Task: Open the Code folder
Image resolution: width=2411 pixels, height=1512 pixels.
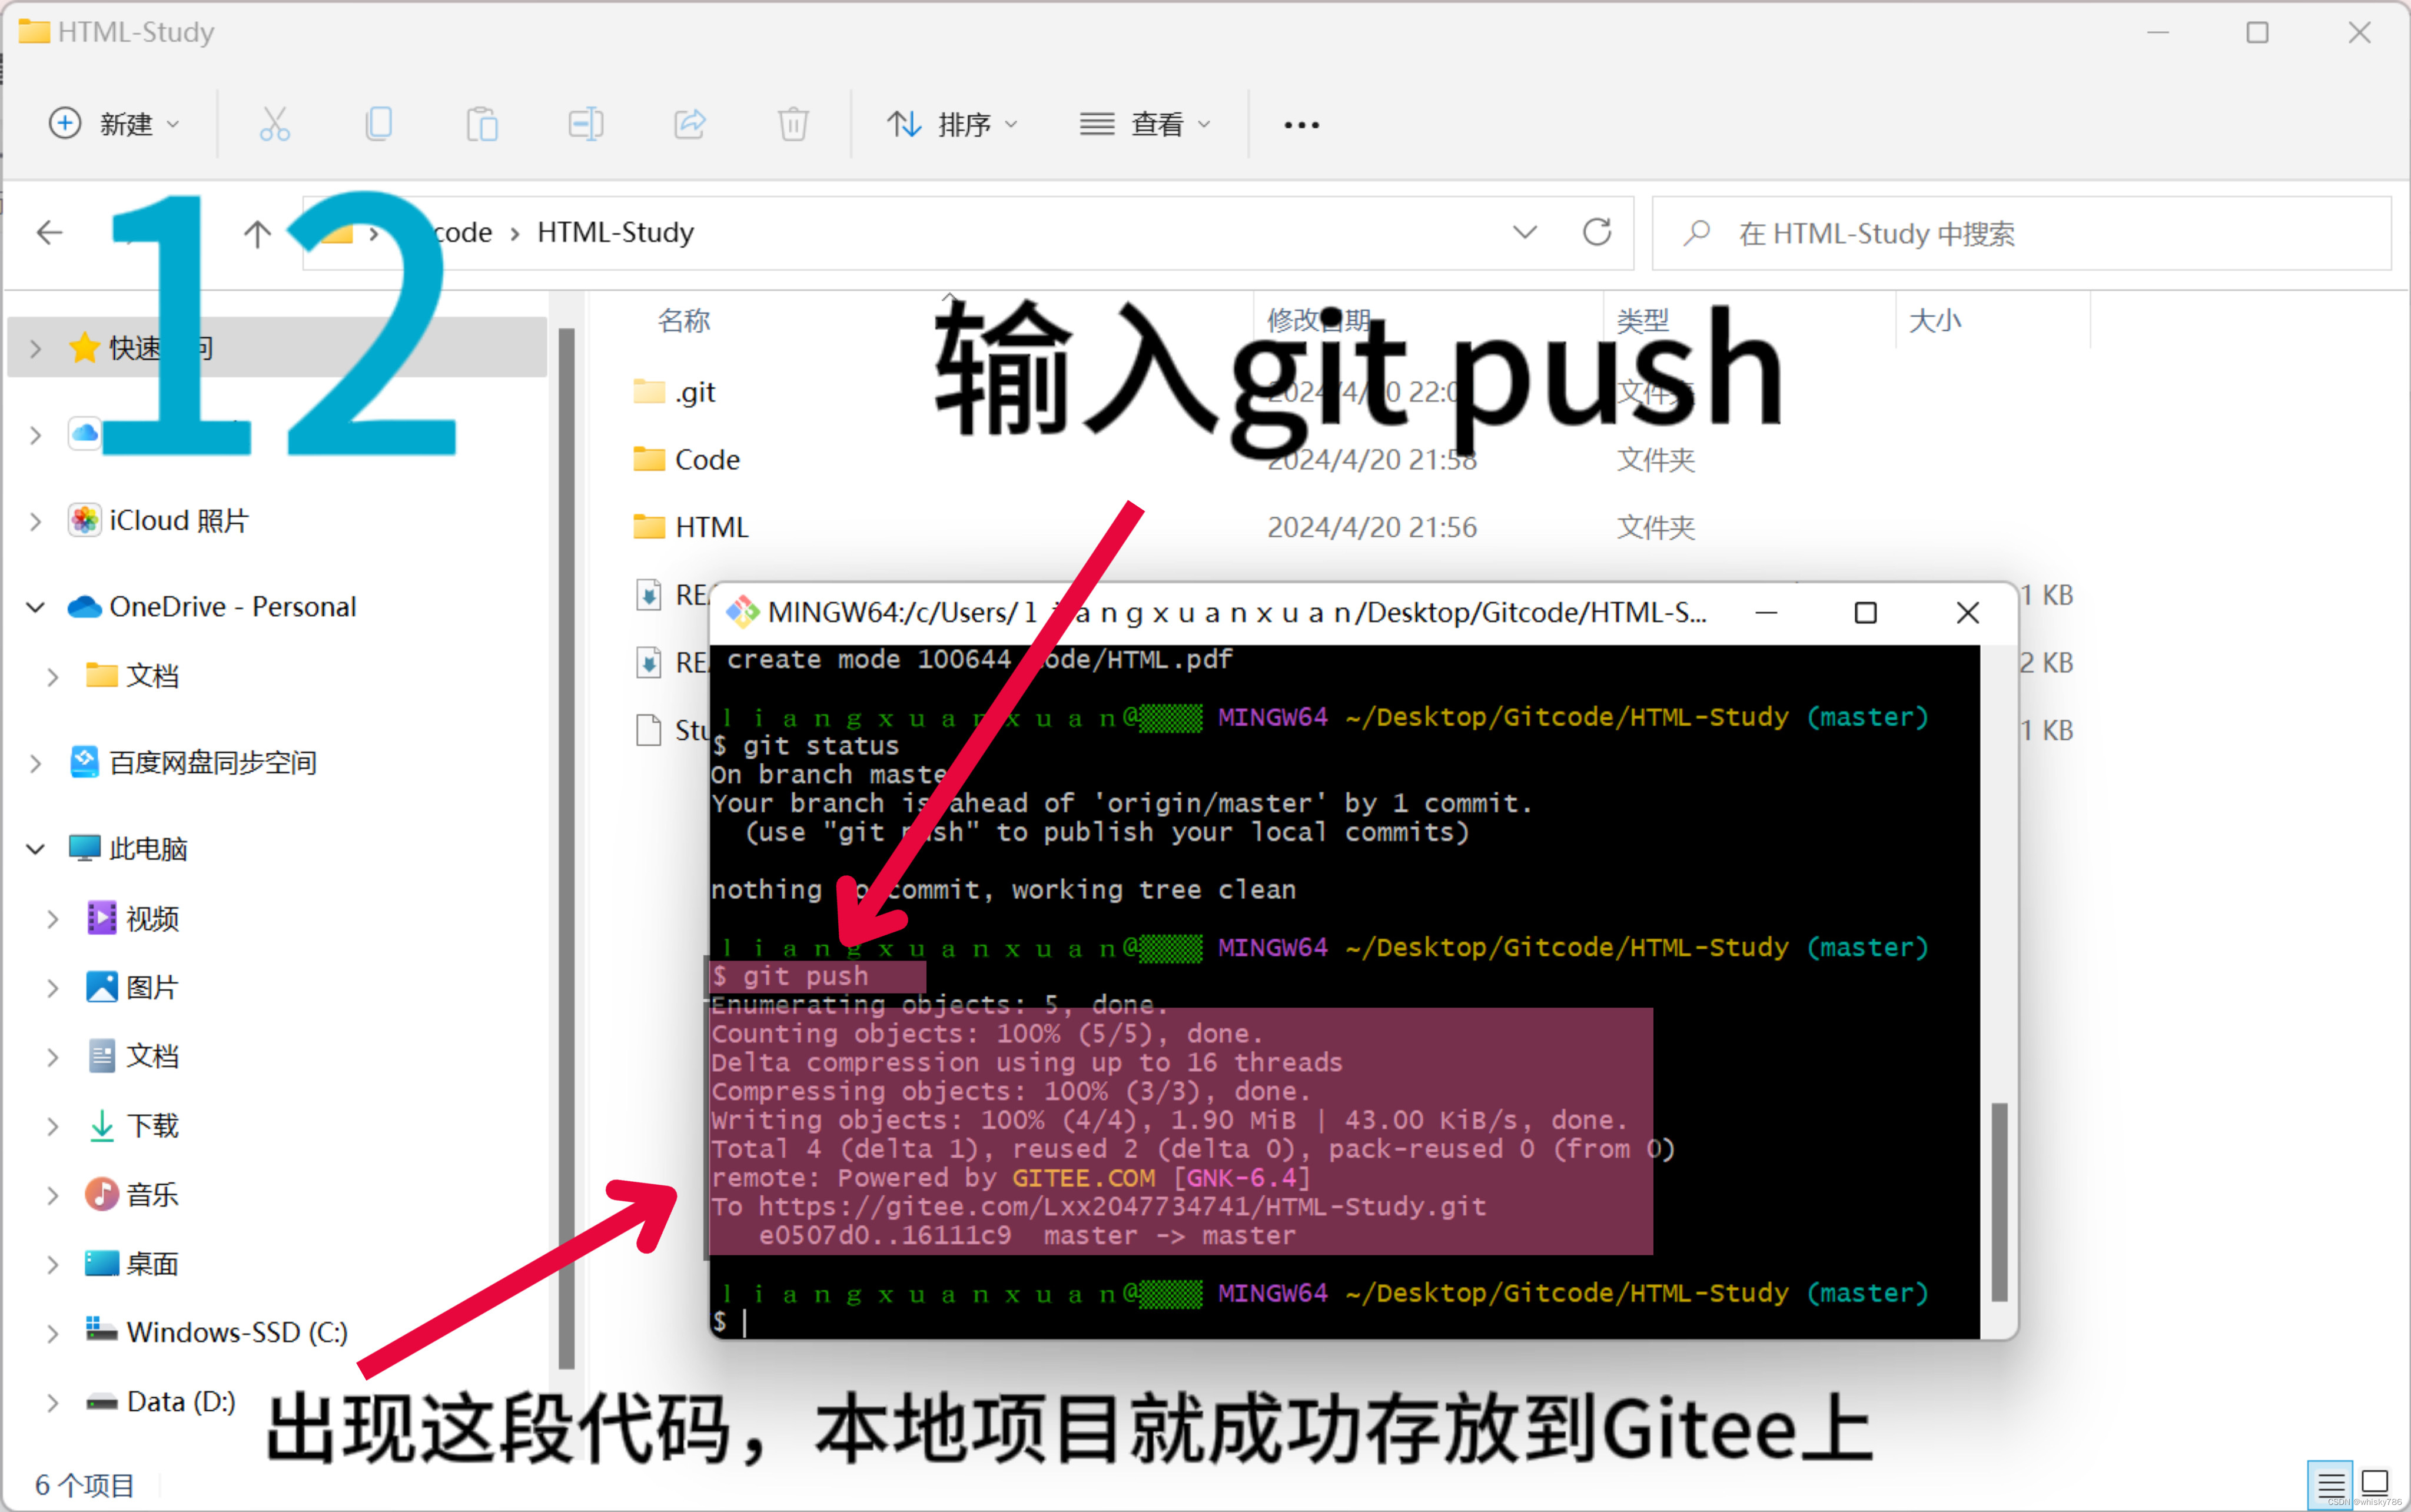Action: click(x=706, y=460)
